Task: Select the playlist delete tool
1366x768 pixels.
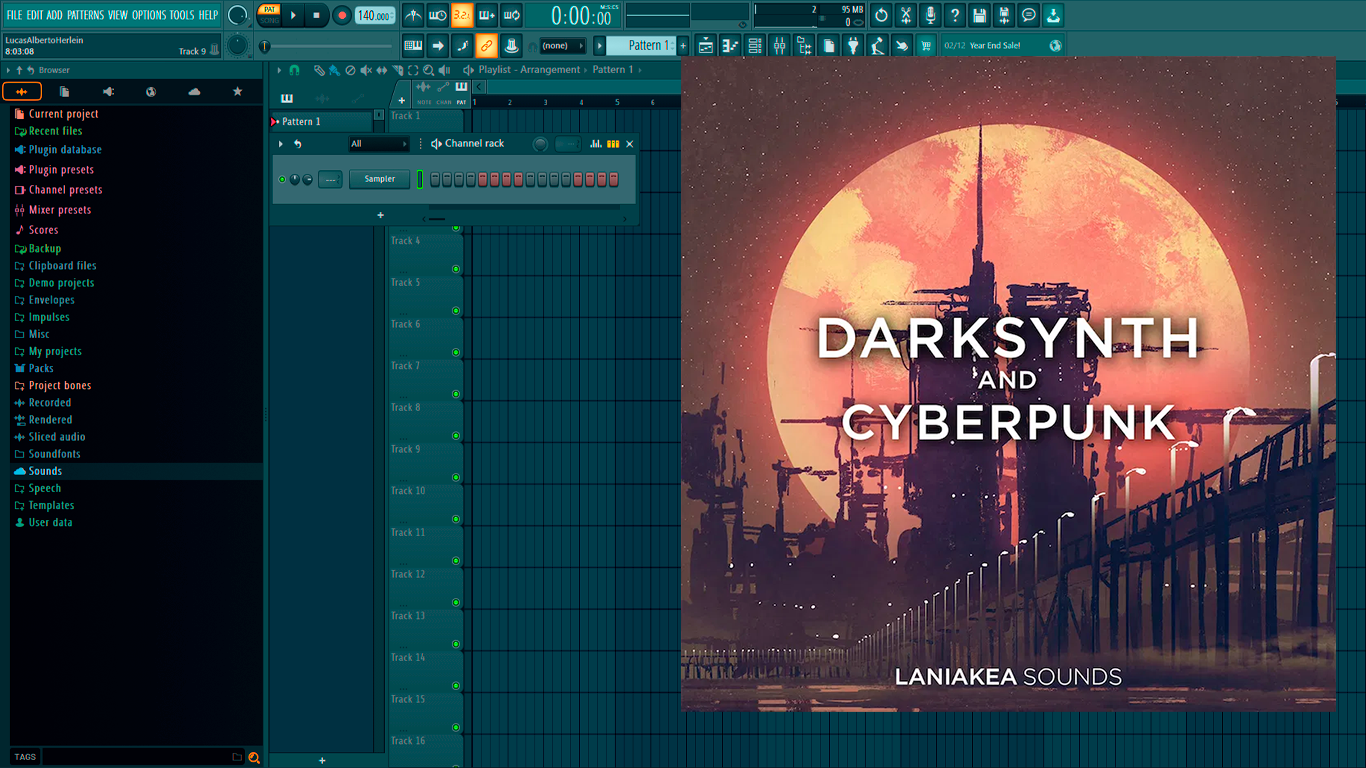Action: coord(350,70)
